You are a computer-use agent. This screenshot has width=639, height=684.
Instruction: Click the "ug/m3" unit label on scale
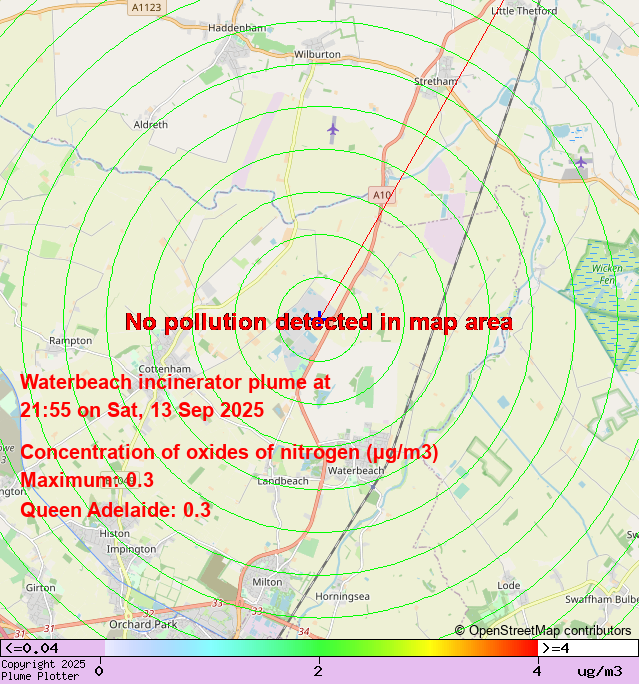600,671
